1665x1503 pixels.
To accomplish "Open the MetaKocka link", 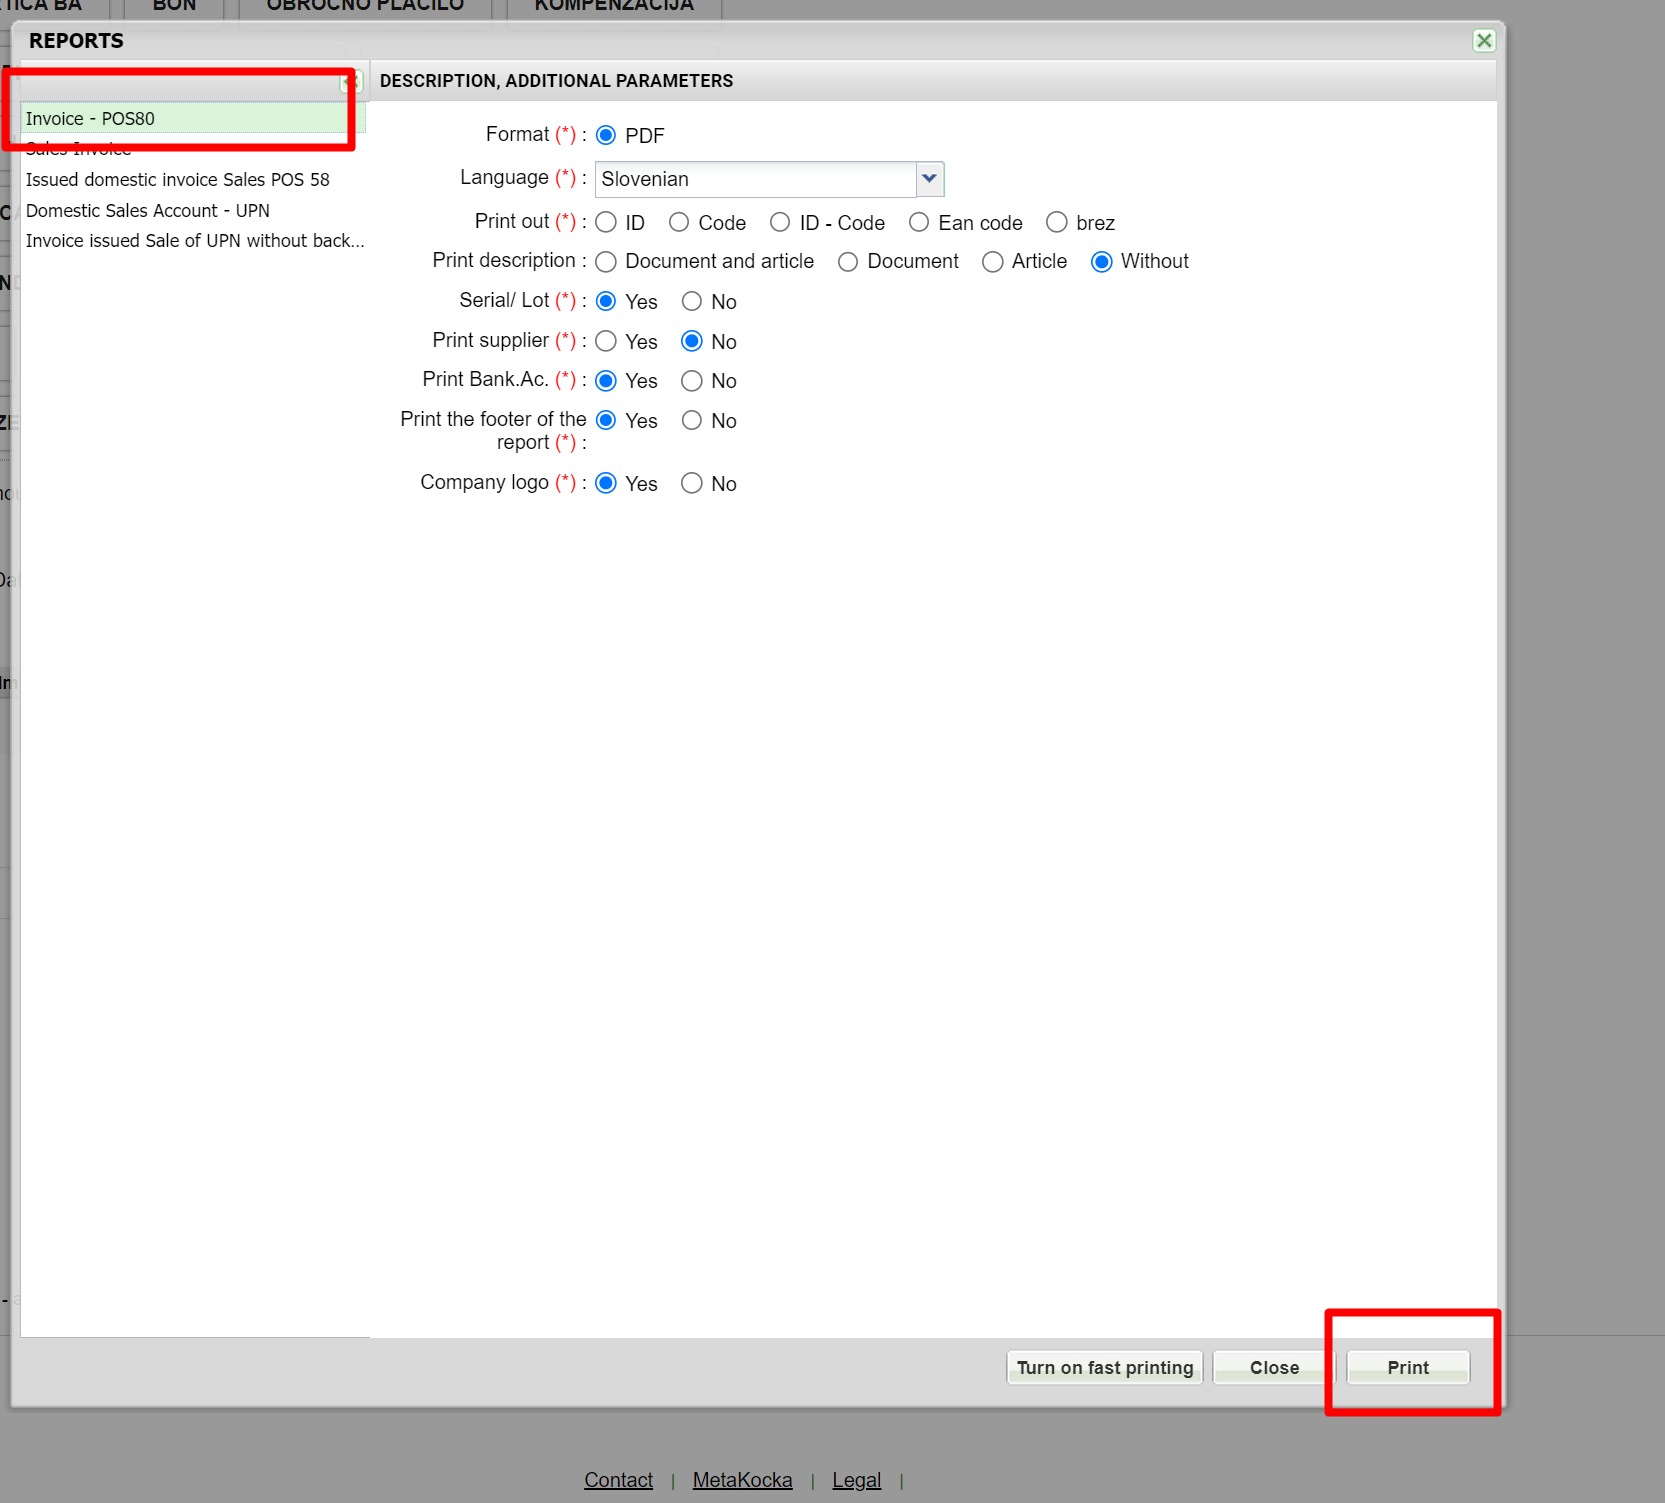I will [742, 1480].
